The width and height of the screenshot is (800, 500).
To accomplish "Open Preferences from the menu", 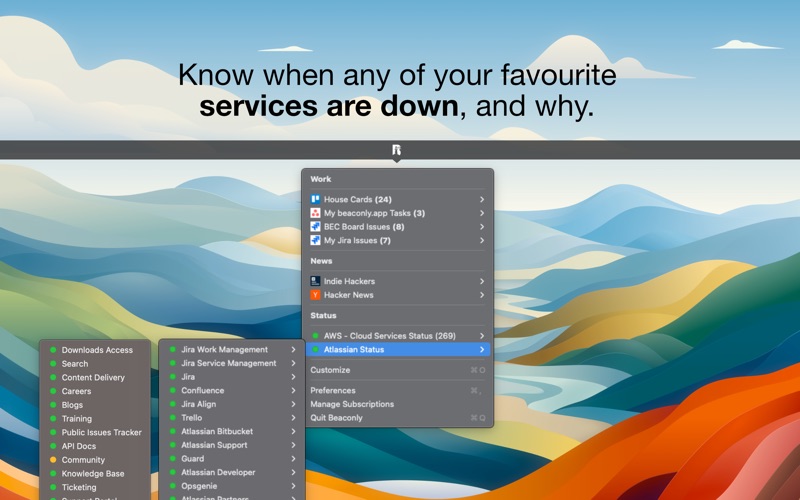I will click(x=398, y=390).
